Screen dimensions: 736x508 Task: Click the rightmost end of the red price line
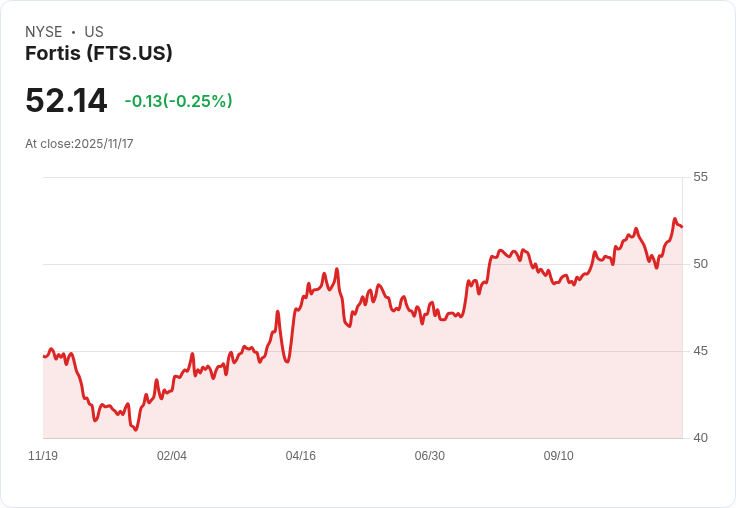tap(682, 226)
